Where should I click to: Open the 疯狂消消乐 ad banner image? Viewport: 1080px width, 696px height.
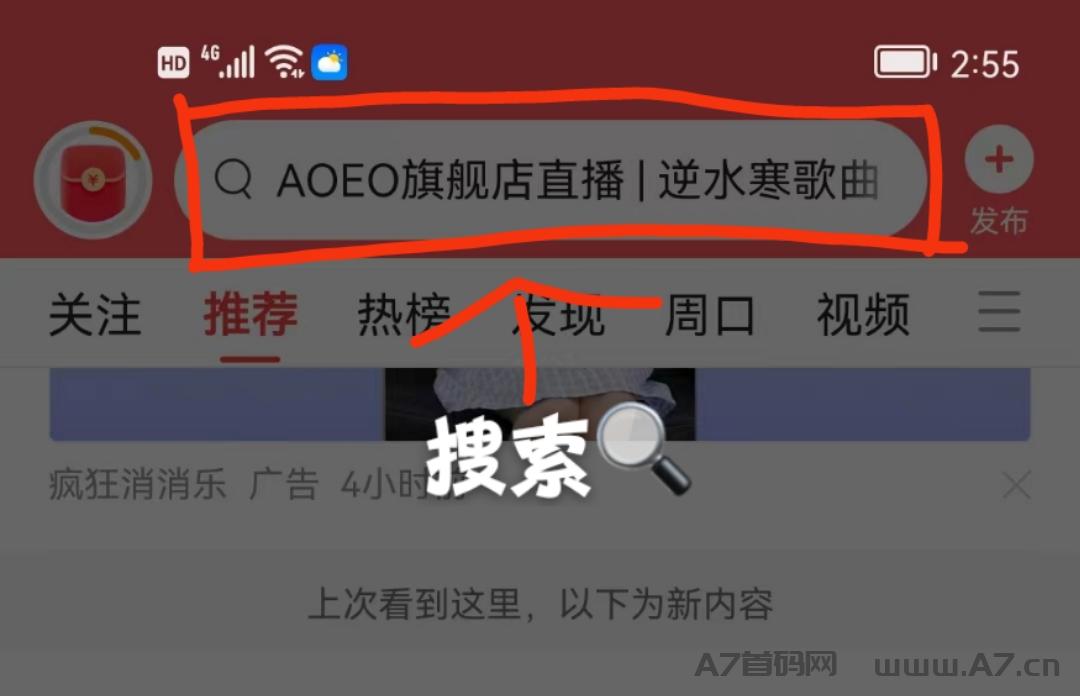pyautogui.click(x=540, y=405)
